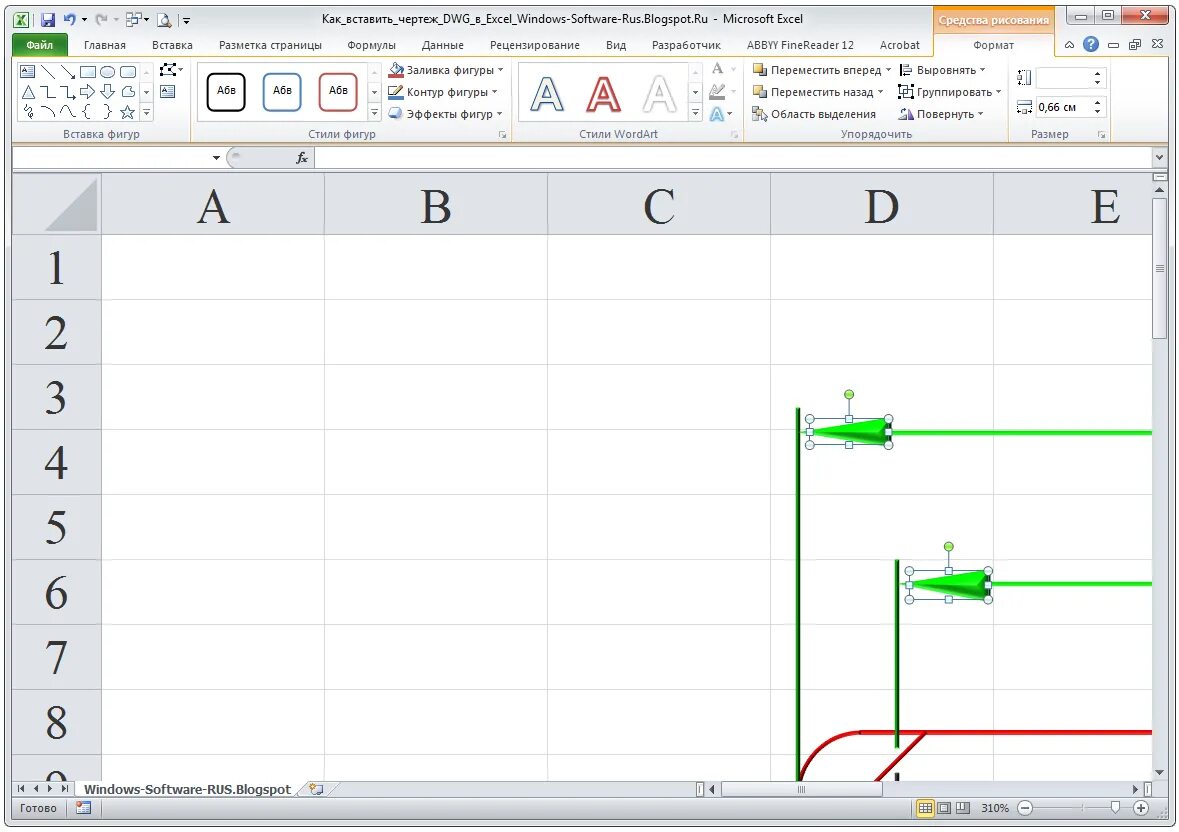Switch to Normal view
The height and width of the screenshot is (832, 1179).
[925, 808]
